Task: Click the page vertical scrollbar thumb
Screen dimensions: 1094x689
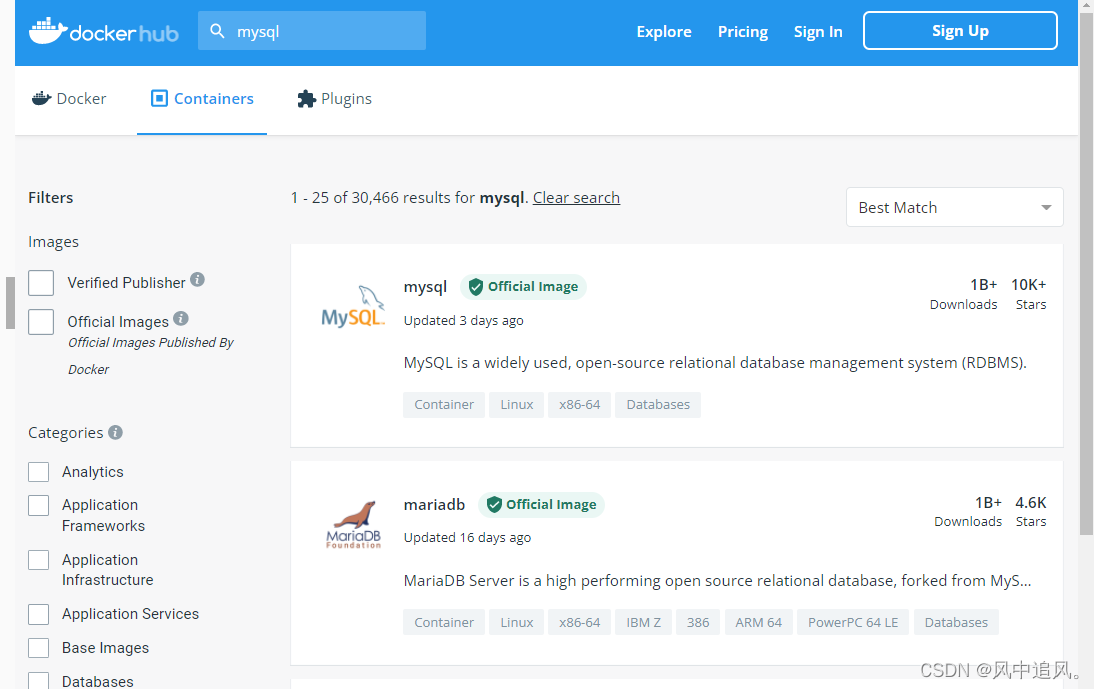Action: pos(1086,275)
